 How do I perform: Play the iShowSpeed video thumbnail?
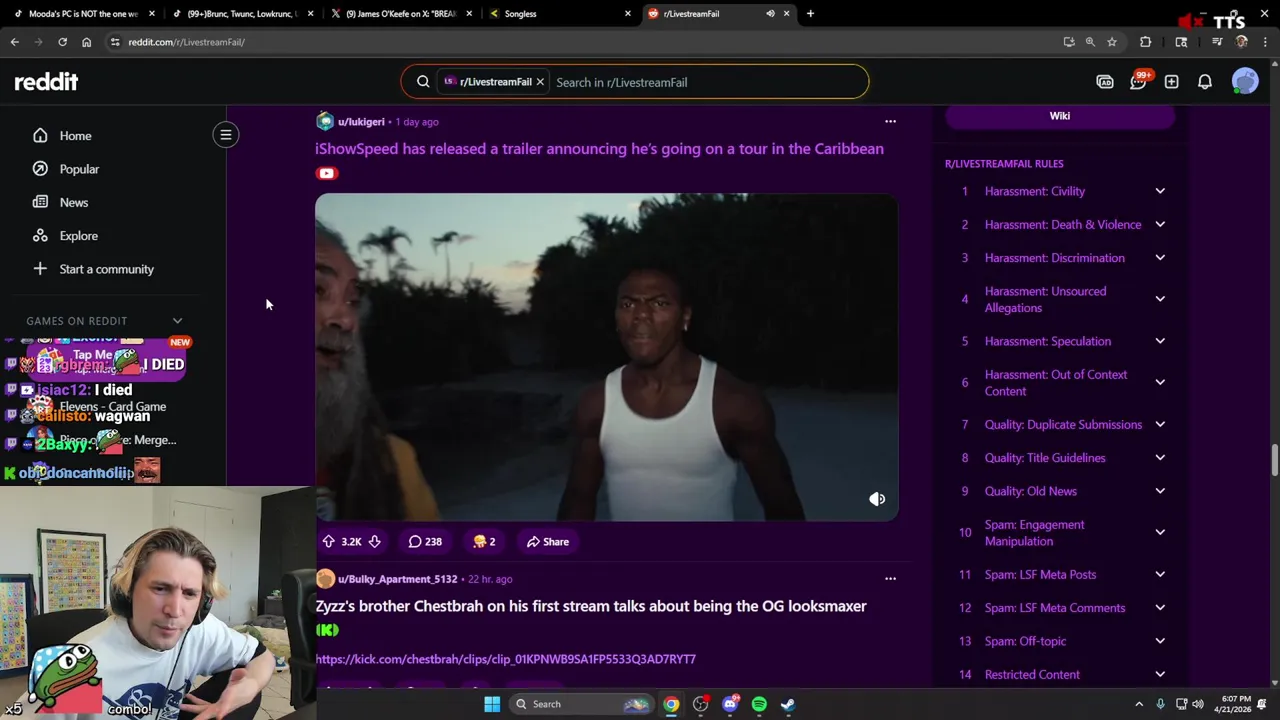coord(606,357)
